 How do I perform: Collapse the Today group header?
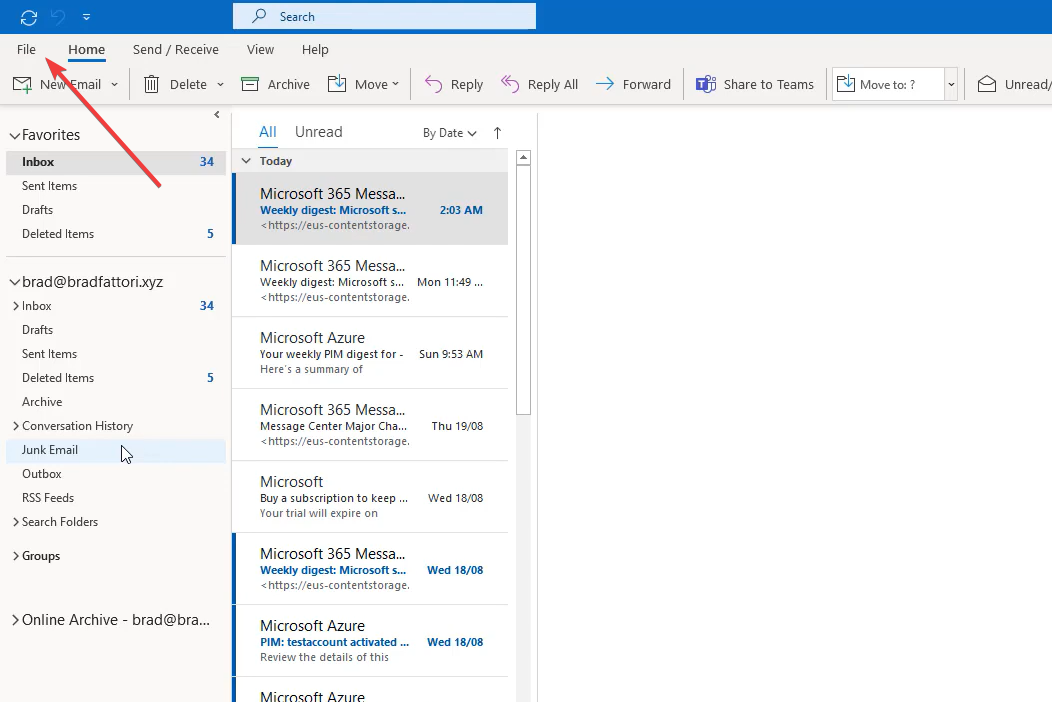[x=246, y=161]
